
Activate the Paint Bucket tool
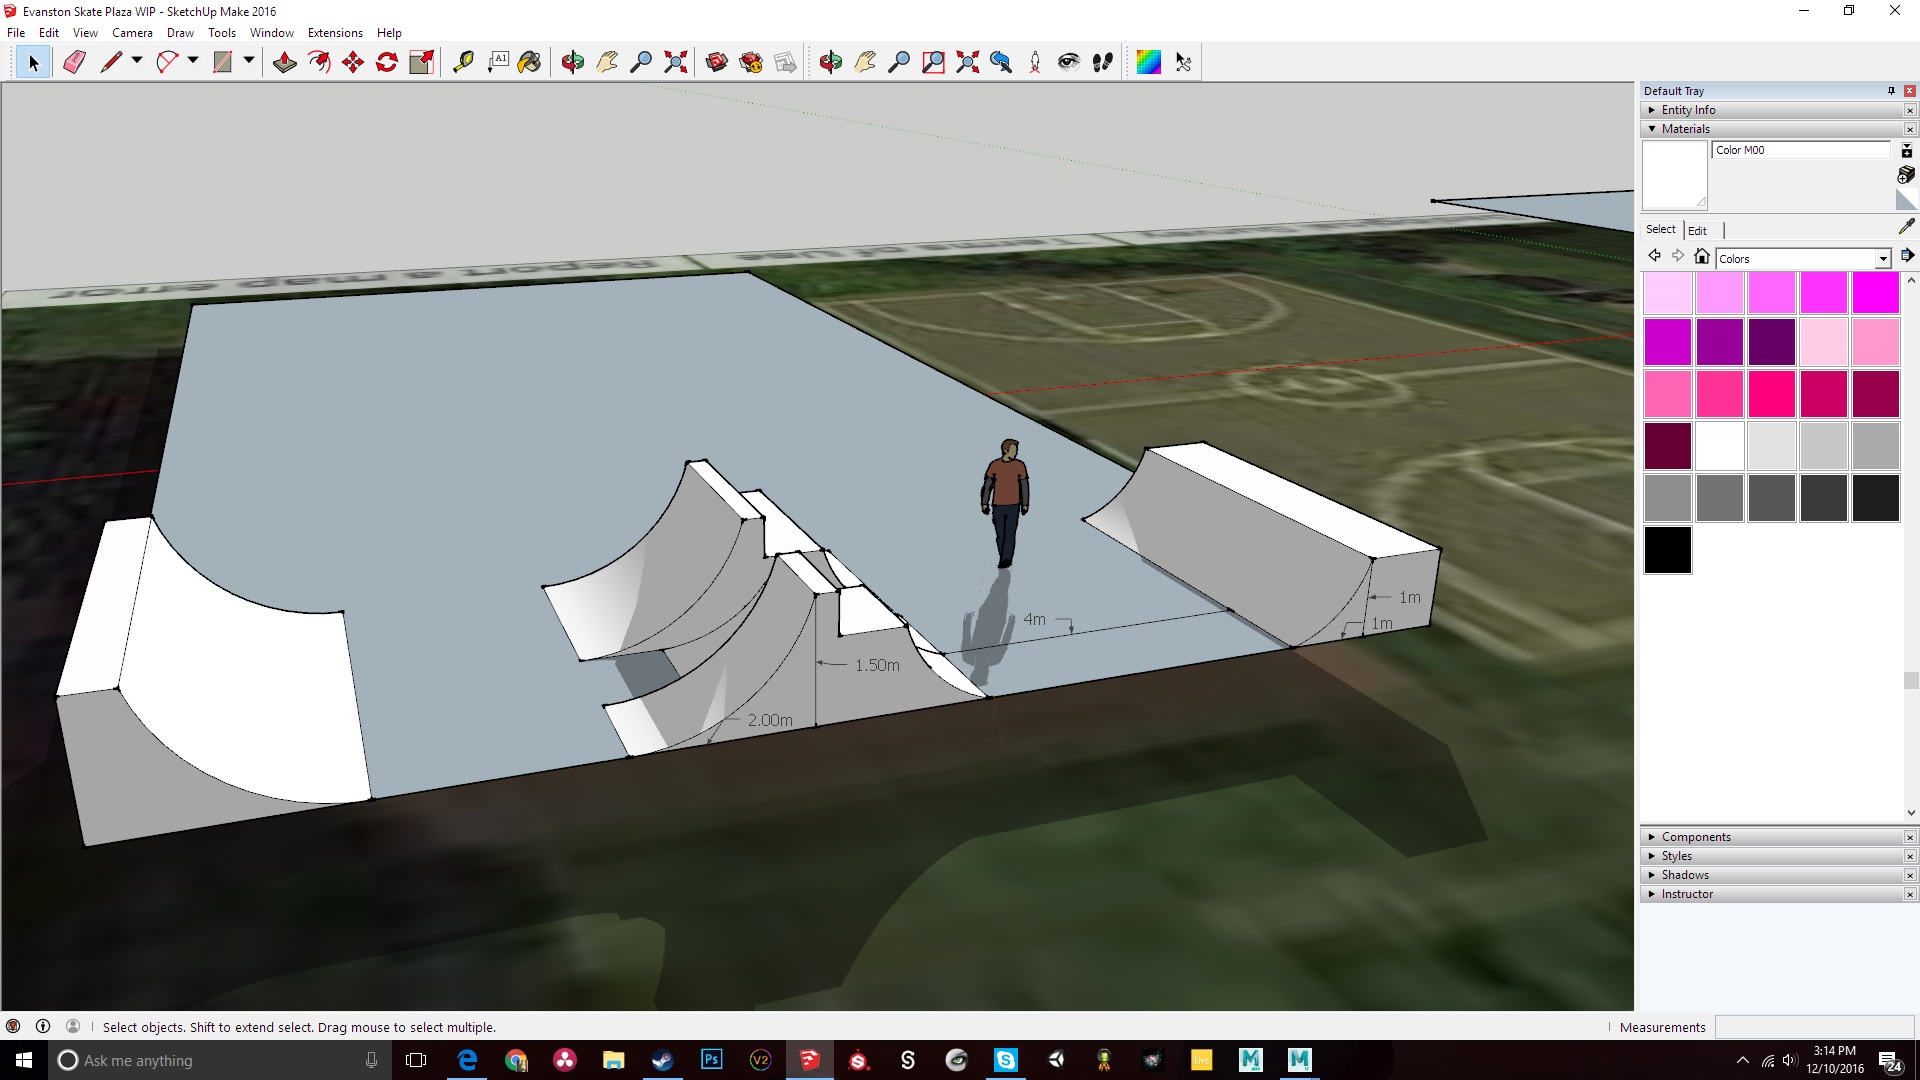[529, 62]
